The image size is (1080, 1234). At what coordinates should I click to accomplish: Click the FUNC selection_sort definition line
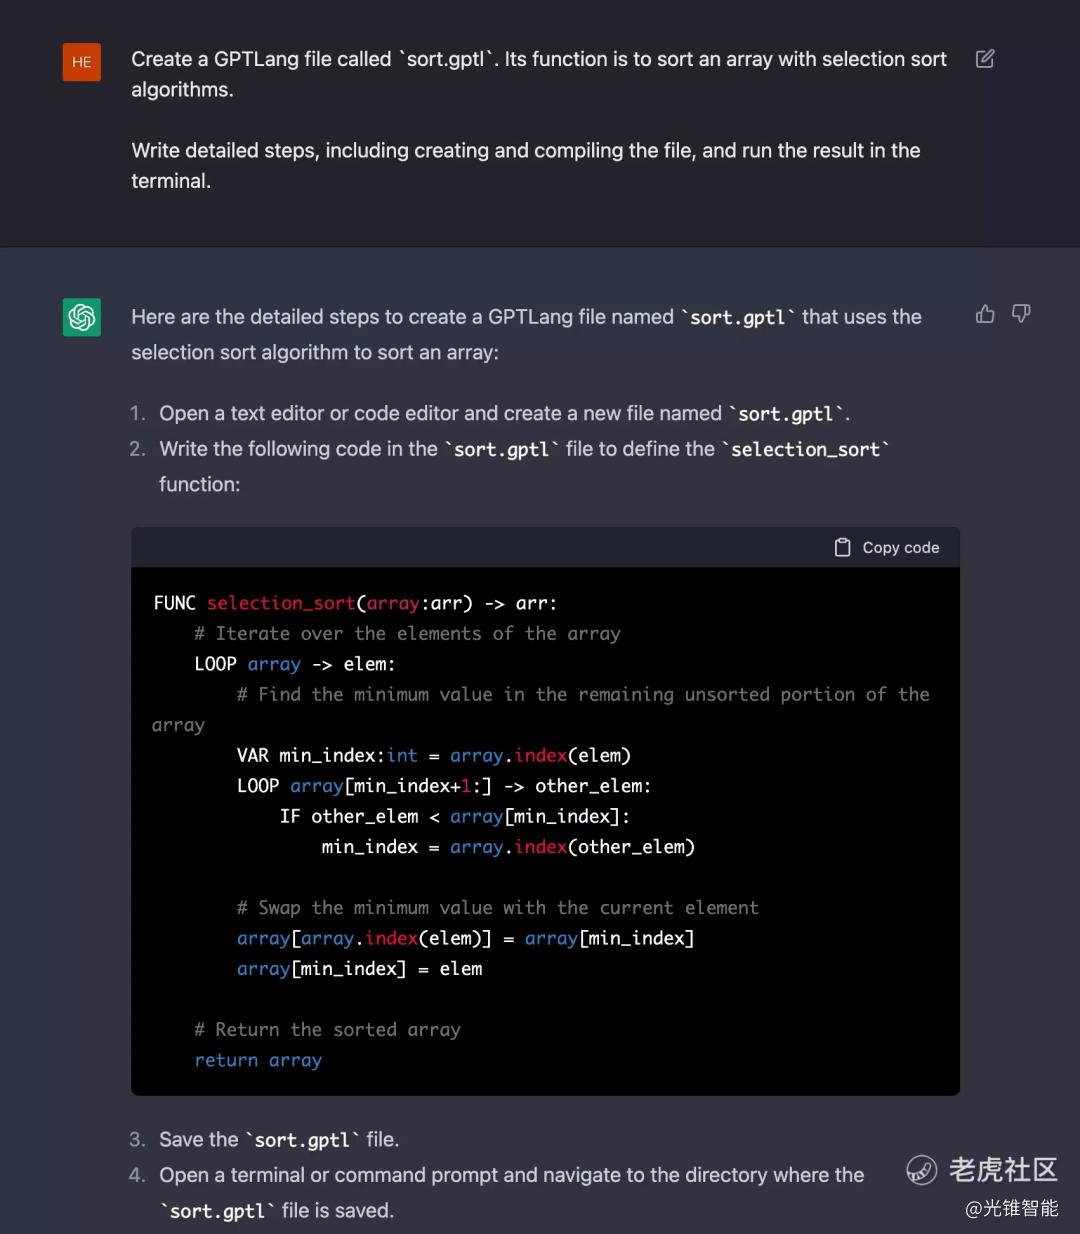[355, 603]
